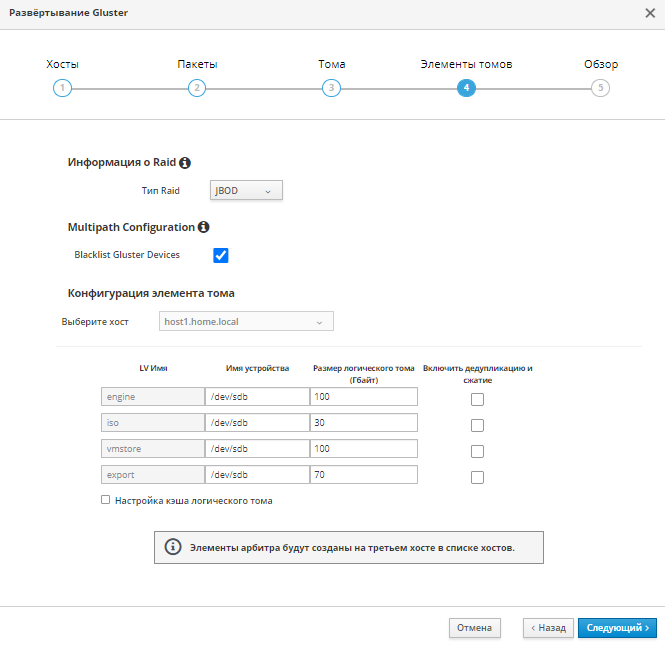This screenshot has height=646, width=665.
Task: Click the Multipath Configuration info icon
Action: 204,227
